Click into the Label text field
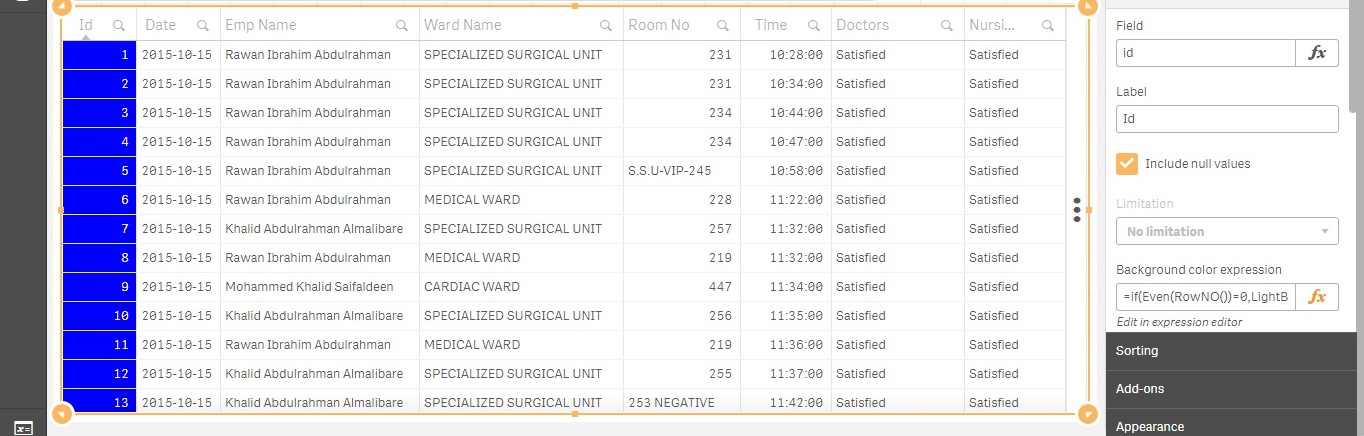This screenshot has width=1364, height=436. (1227, 119)
